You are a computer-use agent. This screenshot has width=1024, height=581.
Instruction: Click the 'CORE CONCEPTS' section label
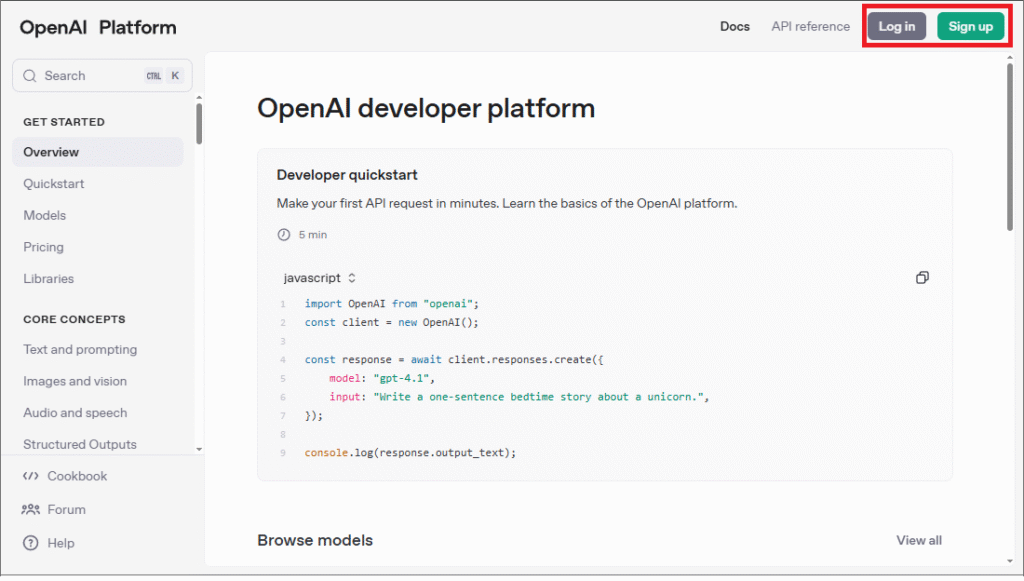[x=74, y=319]
